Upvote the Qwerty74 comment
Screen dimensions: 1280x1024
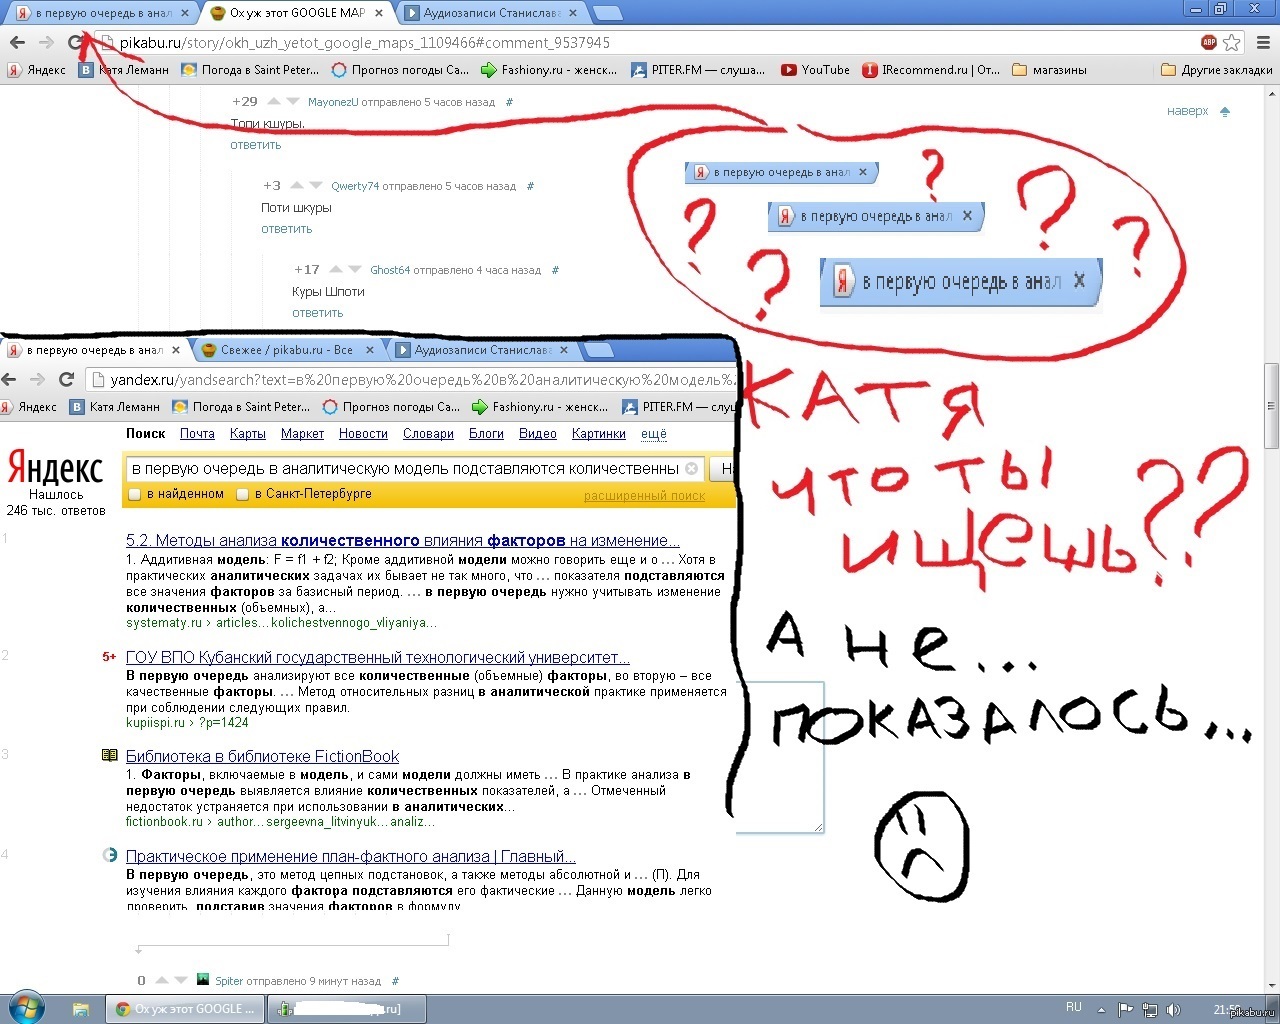297,185
